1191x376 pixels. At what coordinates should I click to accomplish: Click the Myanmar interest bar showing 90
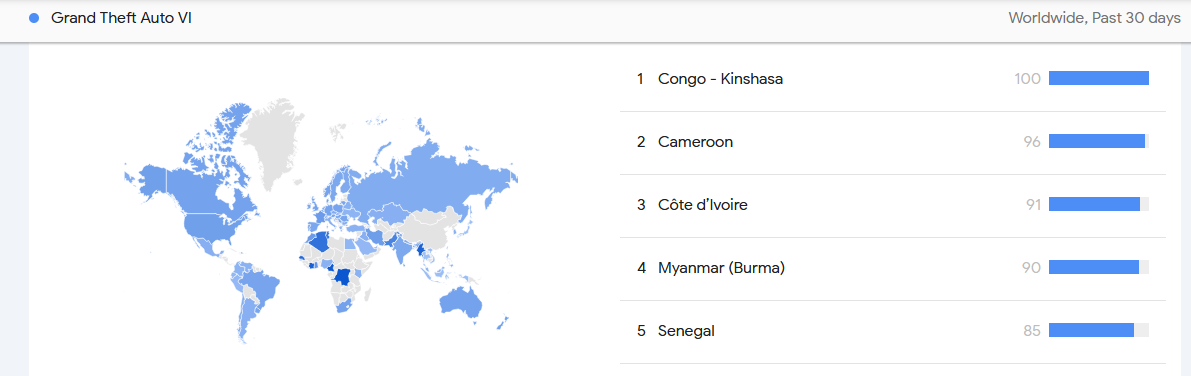click(x=1098, y=267)
